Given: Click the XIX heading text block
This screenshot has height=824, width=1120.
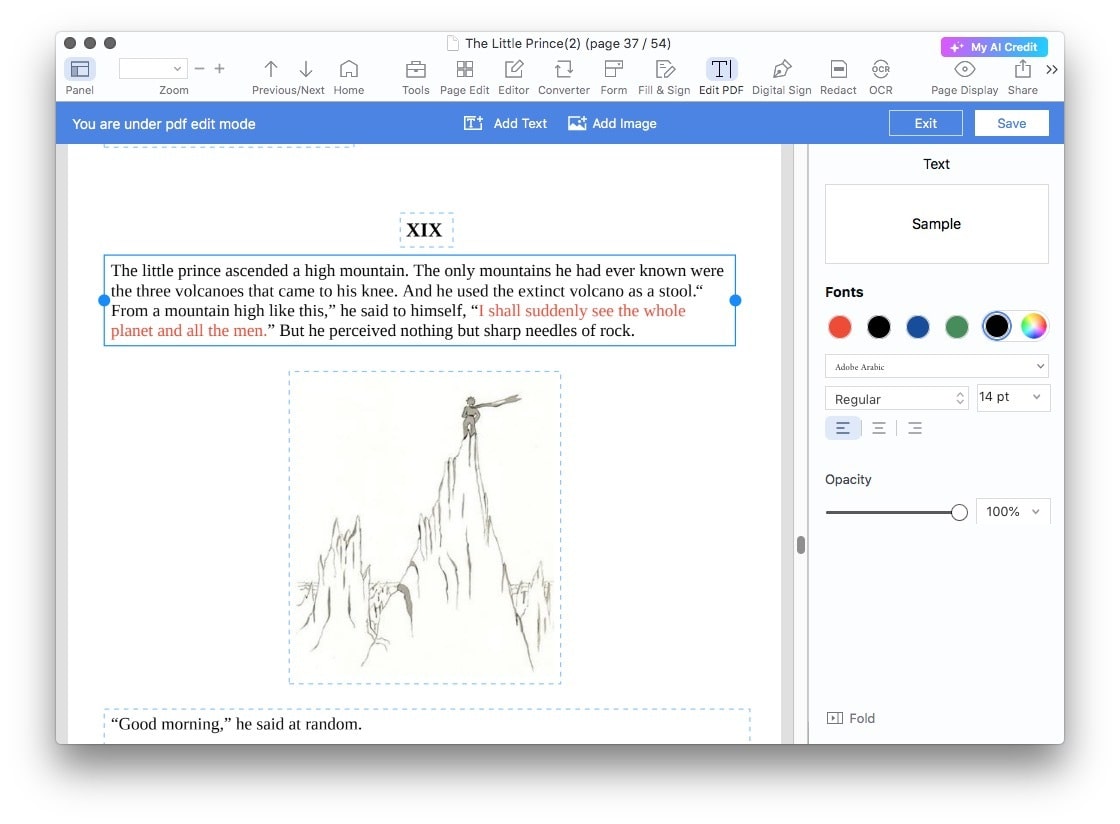Looking at the screenshot, I should point(426,230).
